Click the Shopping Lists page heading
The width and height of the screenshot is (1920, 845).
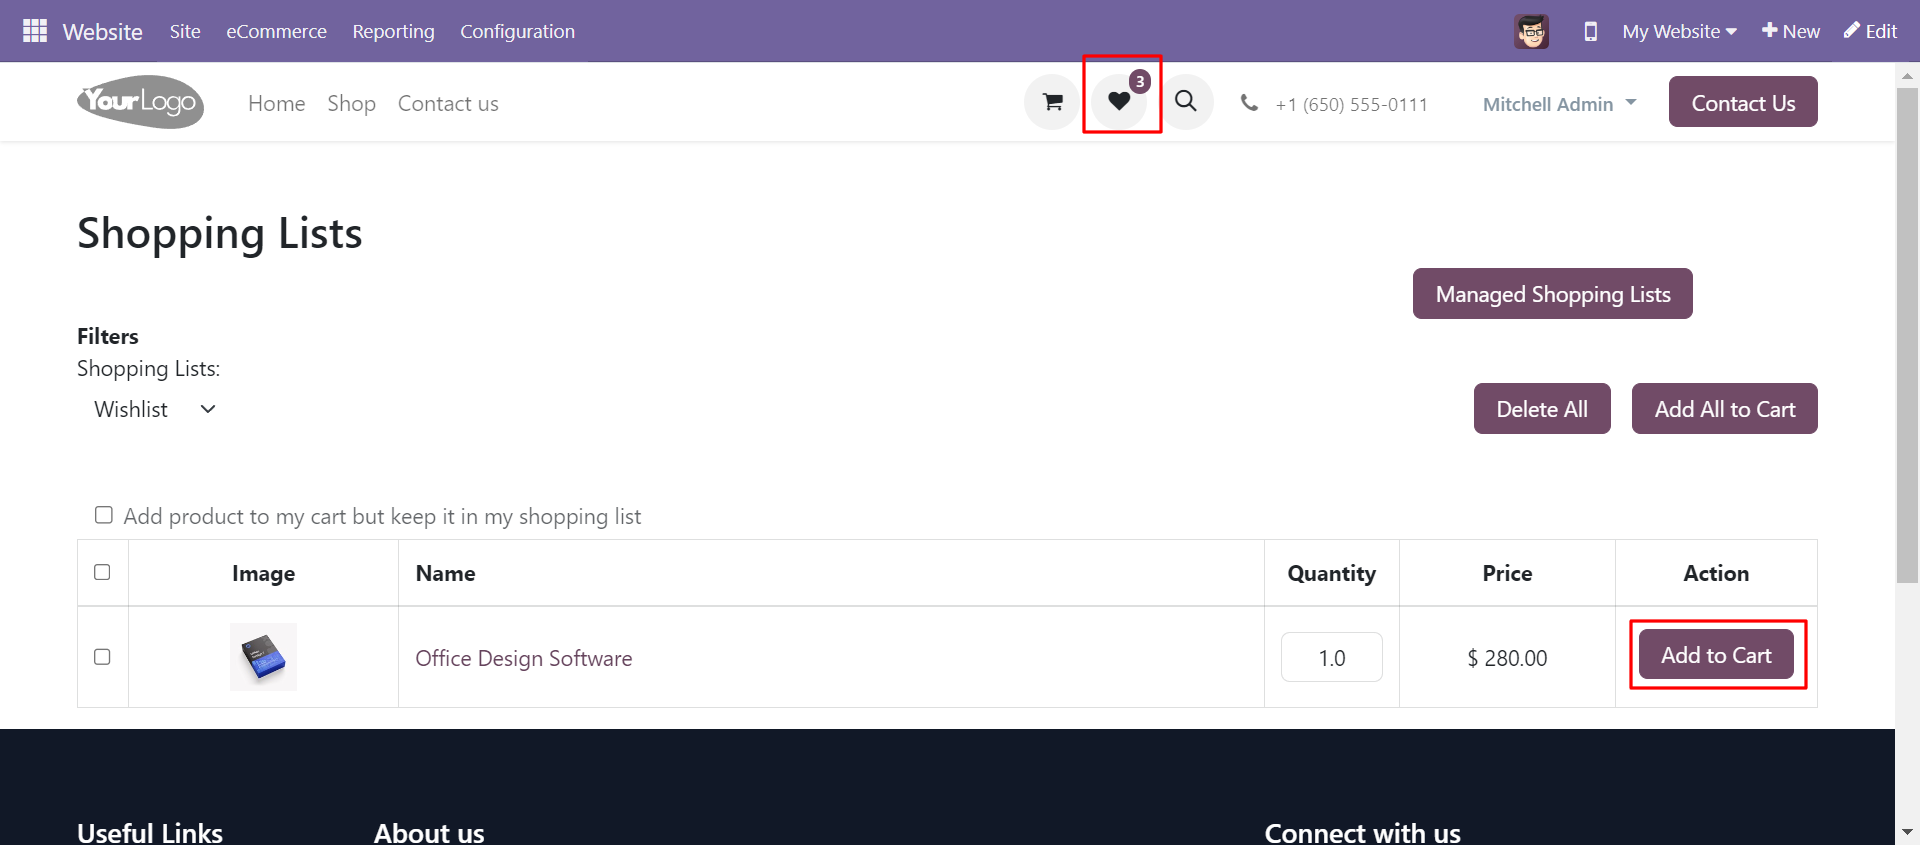[220, 233]
